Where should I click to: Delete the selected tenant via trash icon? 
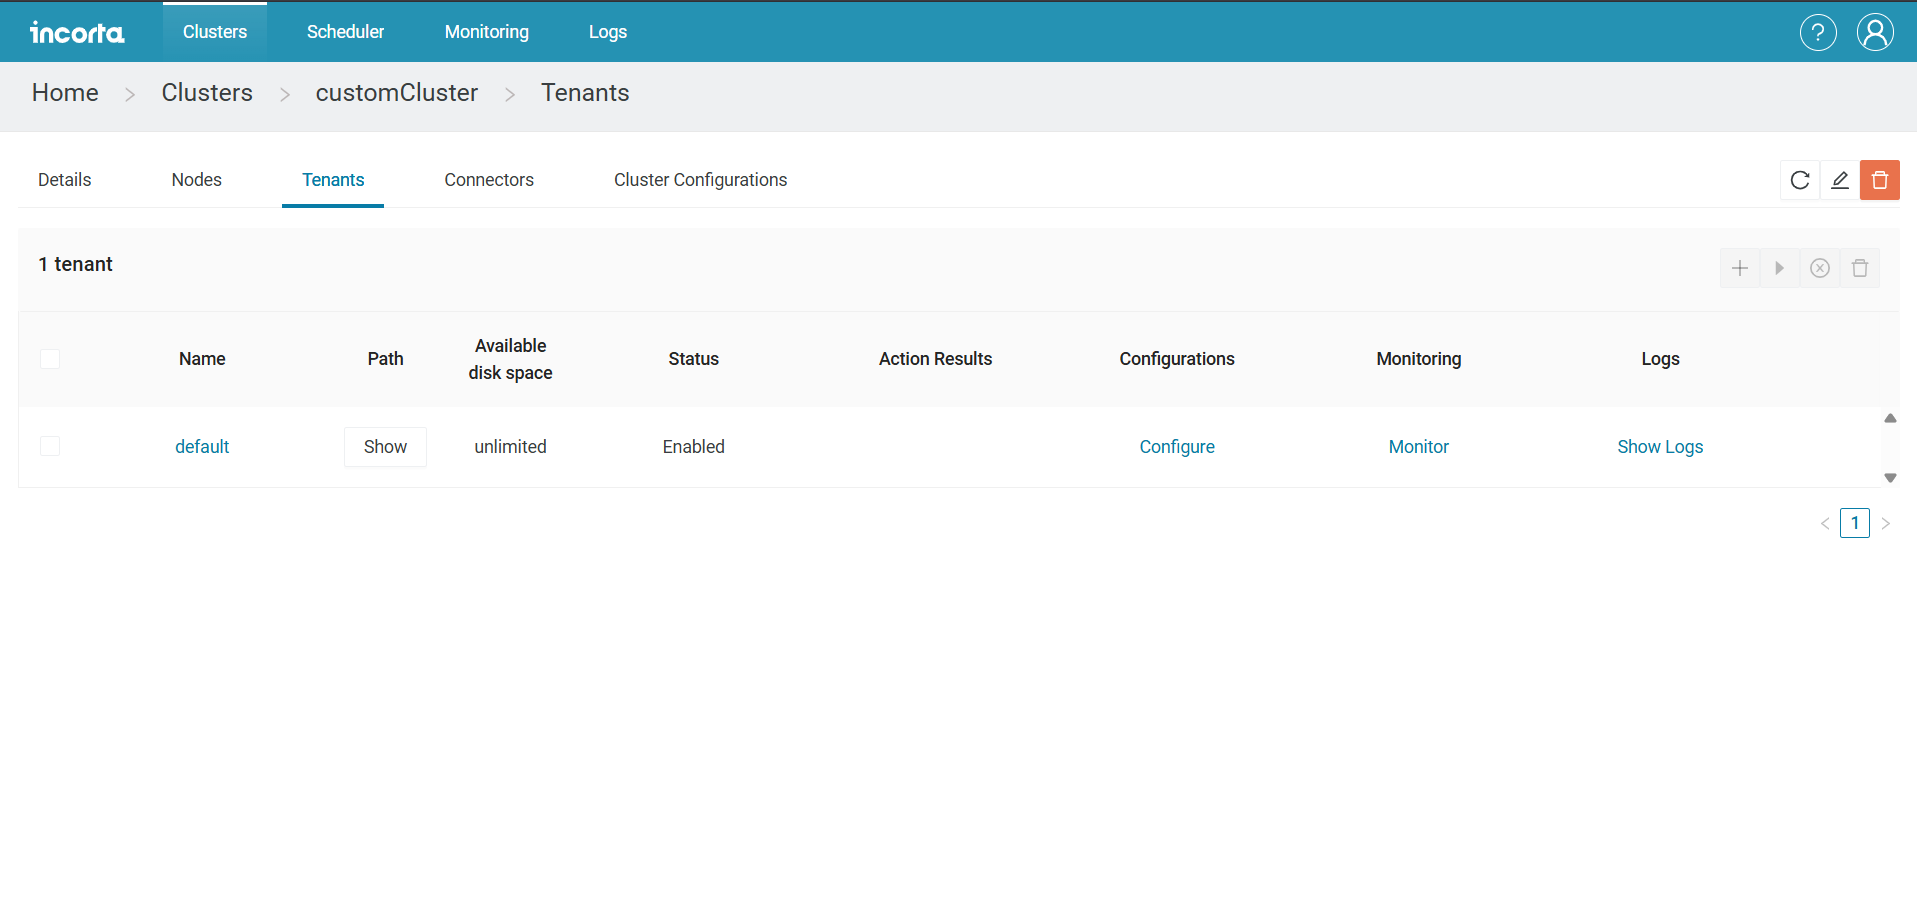[1860, 268]
